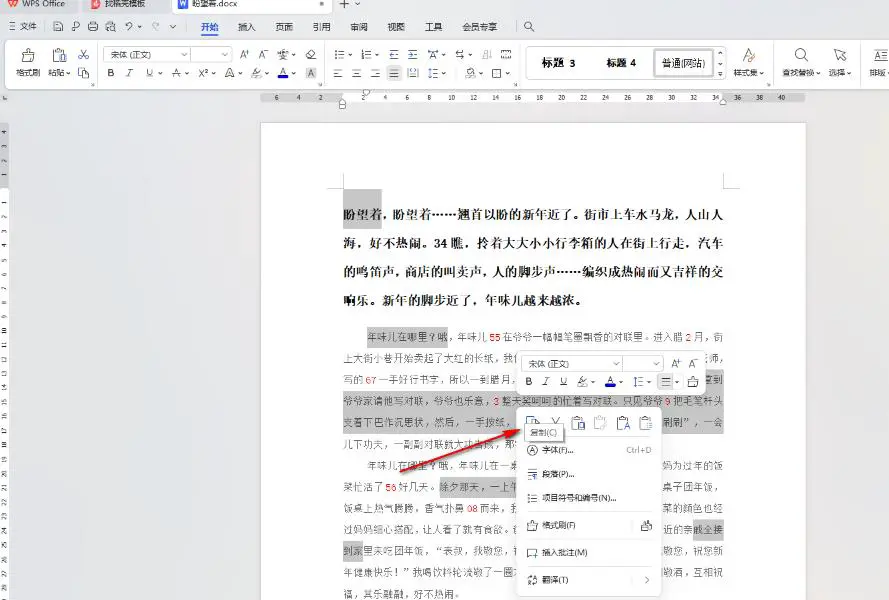Toggle Bold in the floating mini toolbar
This screenshot has width=889, height=600.
pos(528,382)
